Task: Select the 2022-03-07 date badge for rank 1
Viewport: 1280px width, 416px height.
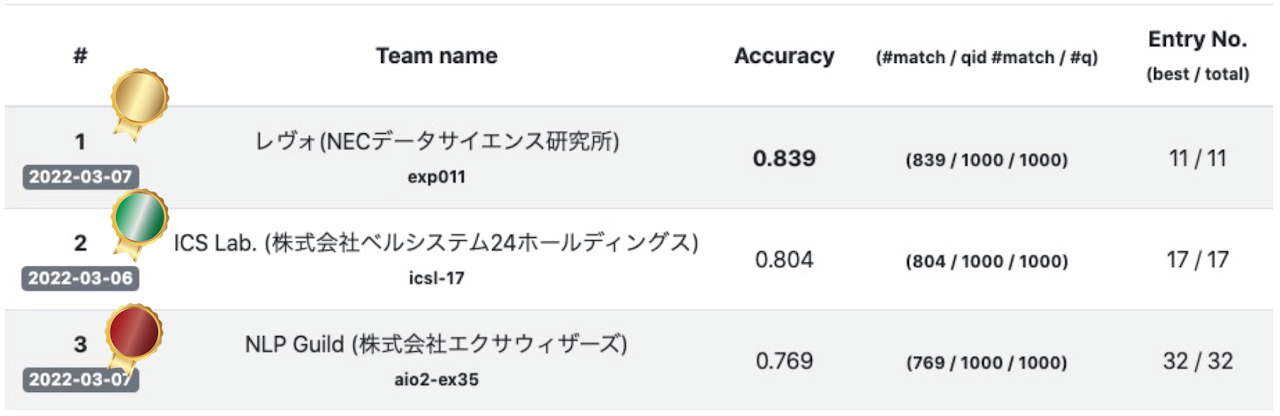Action: point(81,178)
